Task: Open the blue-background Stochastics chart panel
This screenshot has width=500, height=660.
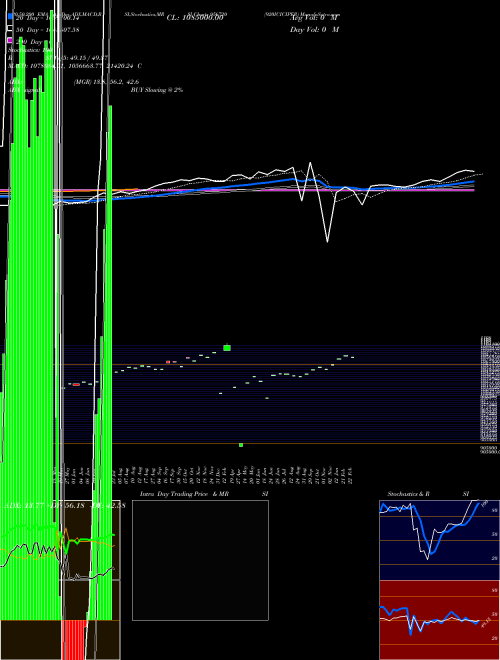Action: click(x=439, y=540)
